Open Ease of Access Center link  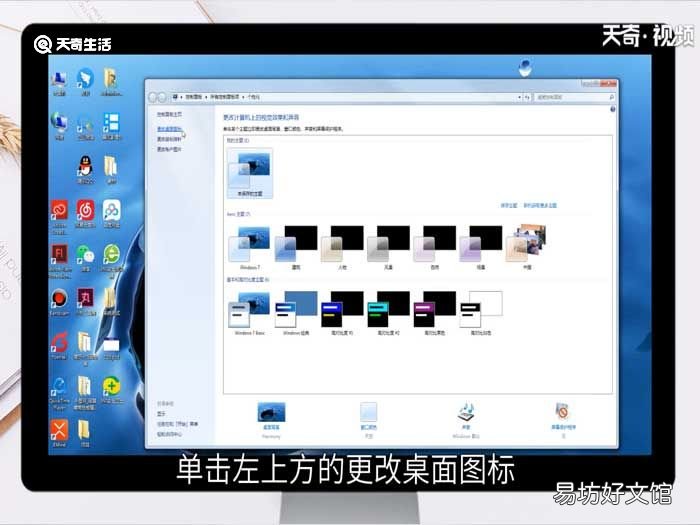click(169, 434)
